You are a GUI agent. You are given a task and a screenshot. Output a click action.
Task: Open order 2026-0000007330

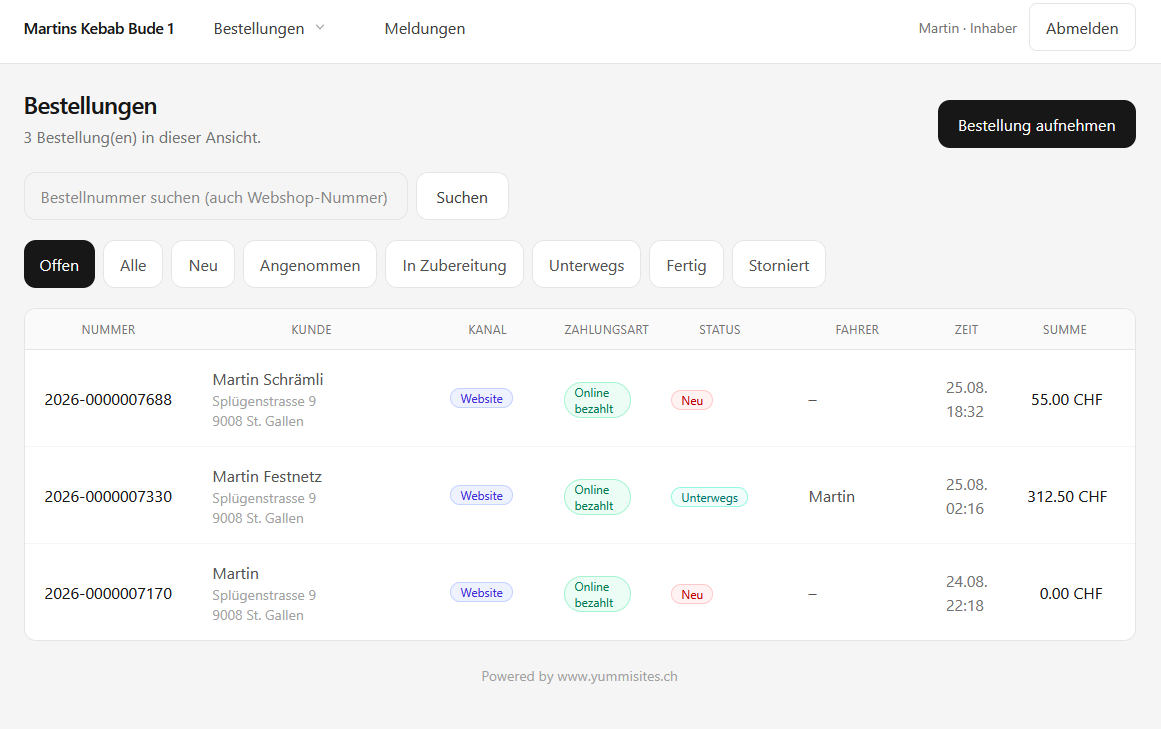click(x=108, y=497)
